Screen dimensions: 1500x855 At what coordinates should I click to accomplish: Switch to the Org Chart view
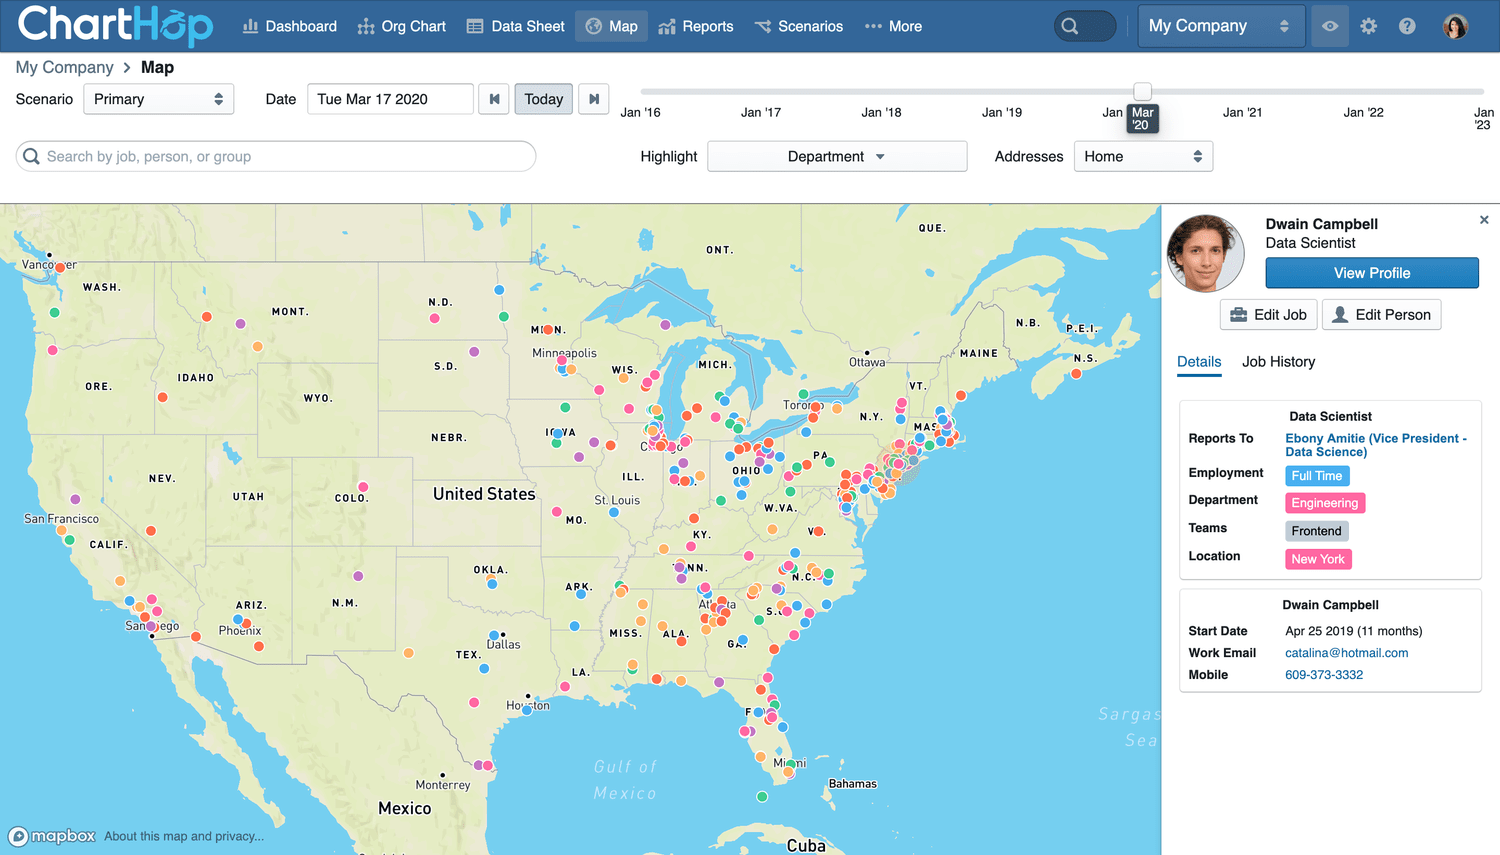click(x=401, y=26)
